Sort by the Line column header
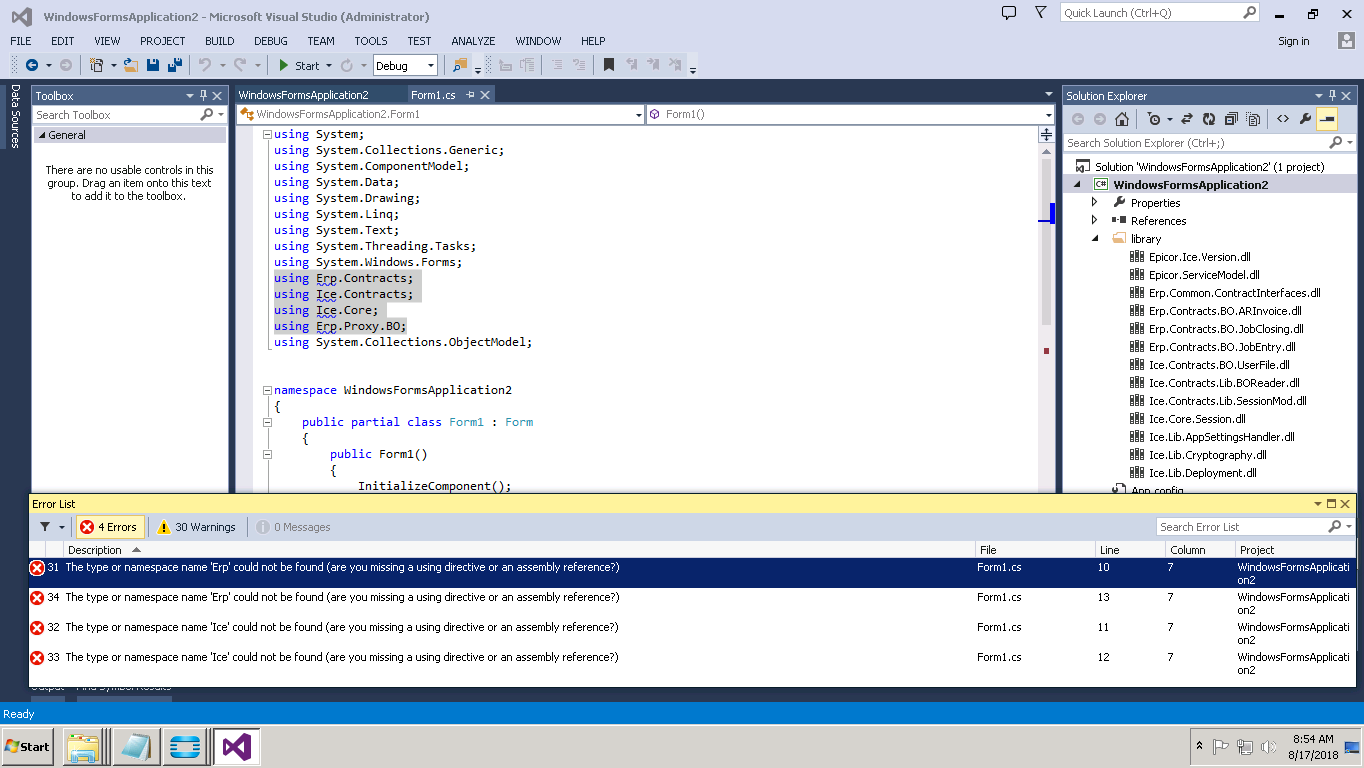 click(1130, 550)
